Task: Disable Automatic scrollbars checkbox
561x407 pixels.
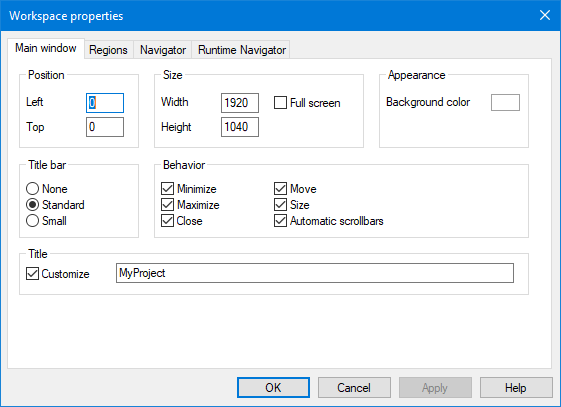Action: click(280, 221)
